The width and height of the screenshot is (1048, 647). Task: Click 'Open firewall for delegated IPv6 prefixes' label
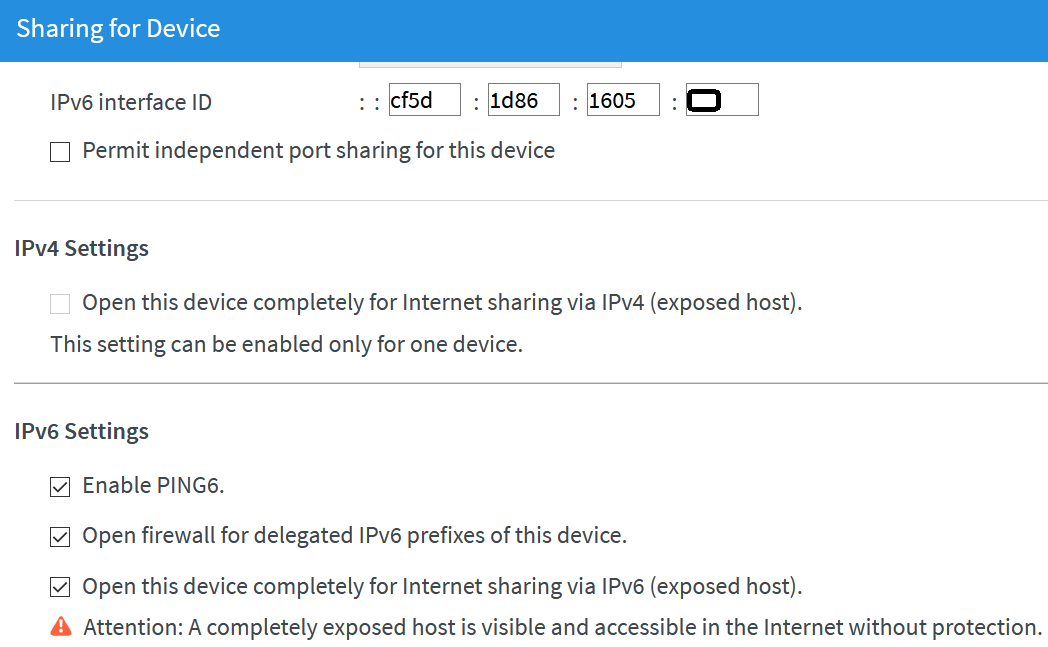(355, 535)
